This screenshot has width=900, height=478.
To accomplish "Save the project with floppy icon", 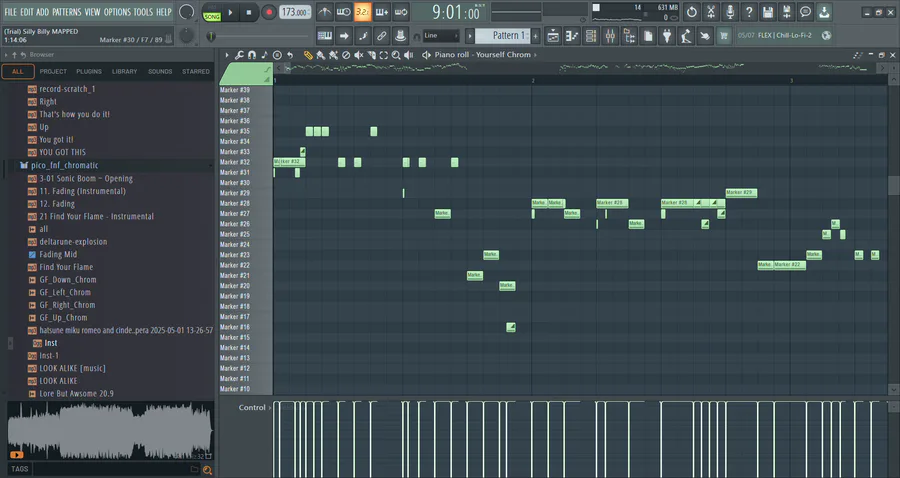I will pos(767,11).
